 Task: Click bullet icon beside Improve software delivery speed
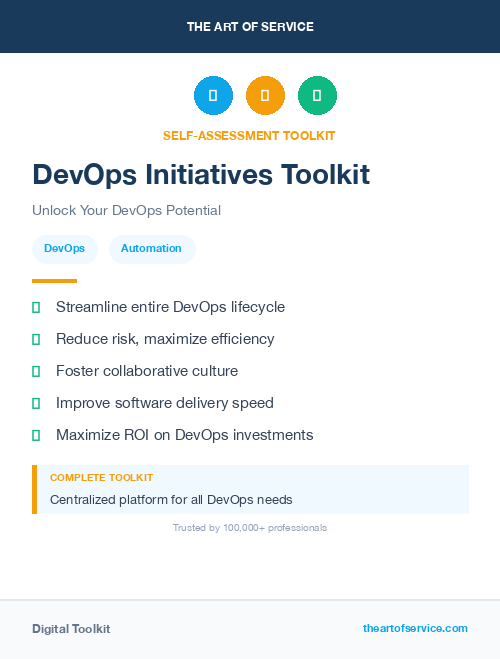coord(36,403)
